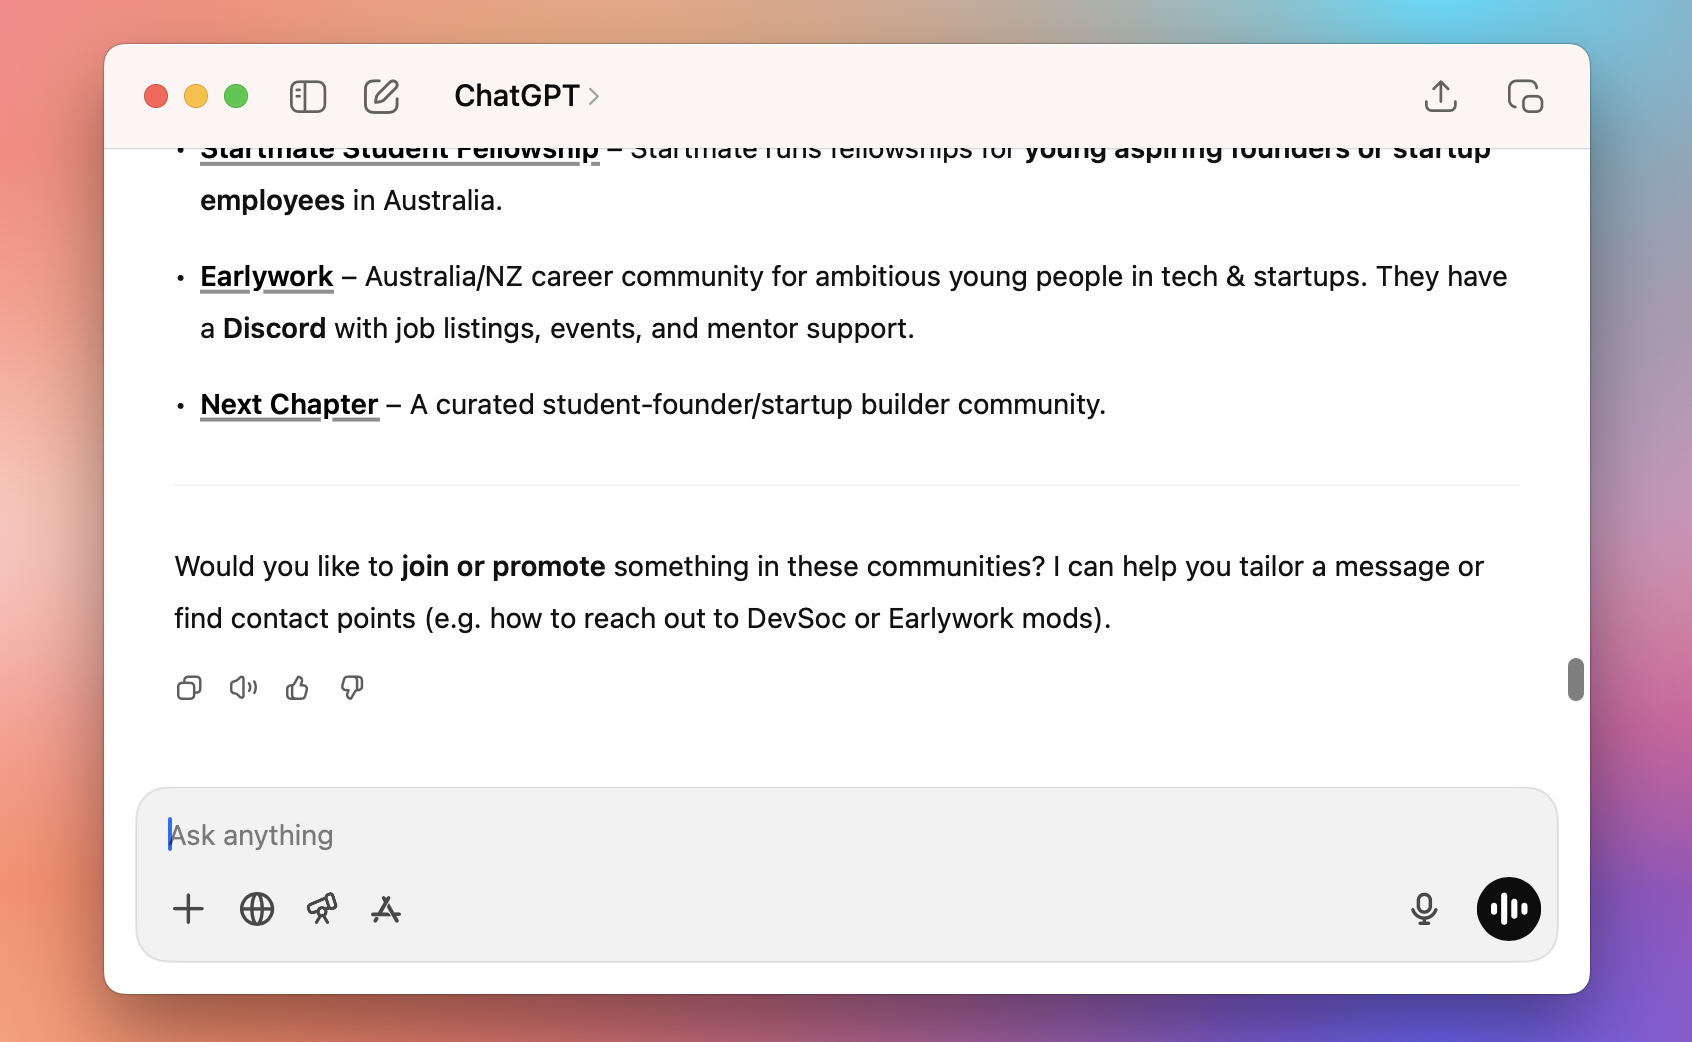Activate the dictation microphone icon
1692x1042 pixels.
(1425, 909)
